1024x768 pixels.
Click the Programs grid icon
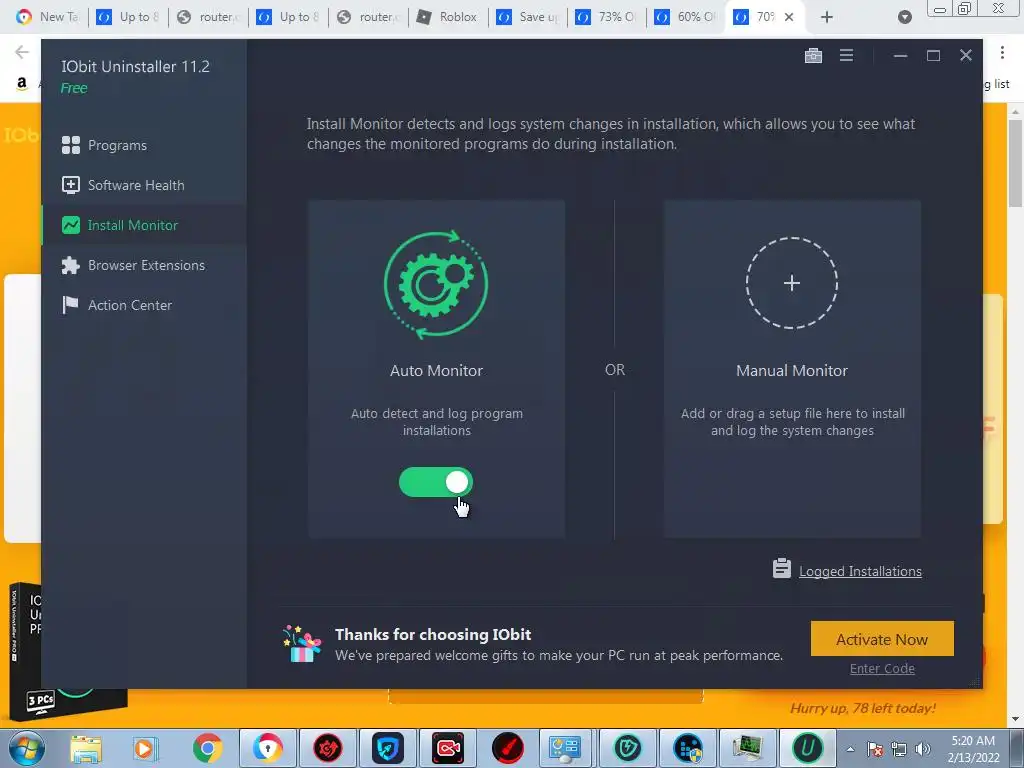(x=71, y=145)
